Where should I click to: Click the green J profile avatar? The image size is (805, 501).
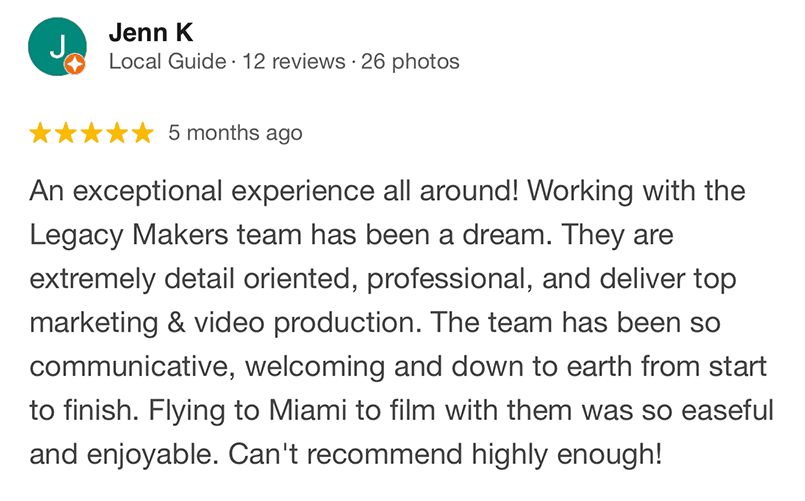(x=57, y=46)
